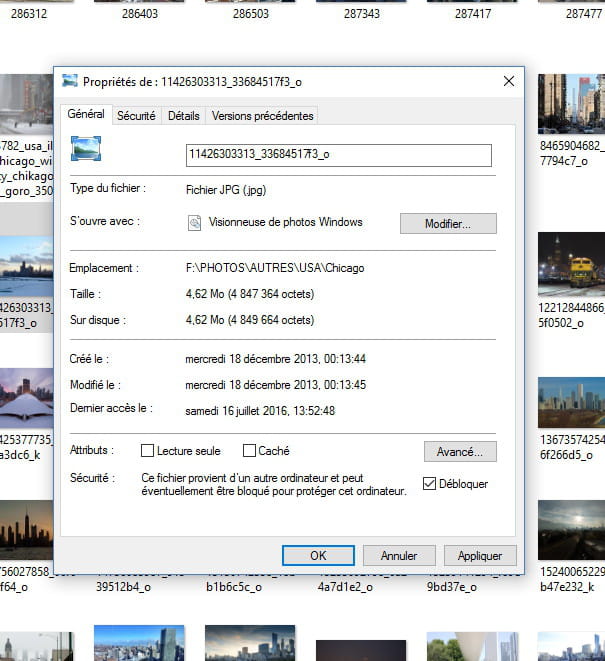Select the Versions précédentes tab
This screenshot has height=661, width=605.
pos(262,116)
